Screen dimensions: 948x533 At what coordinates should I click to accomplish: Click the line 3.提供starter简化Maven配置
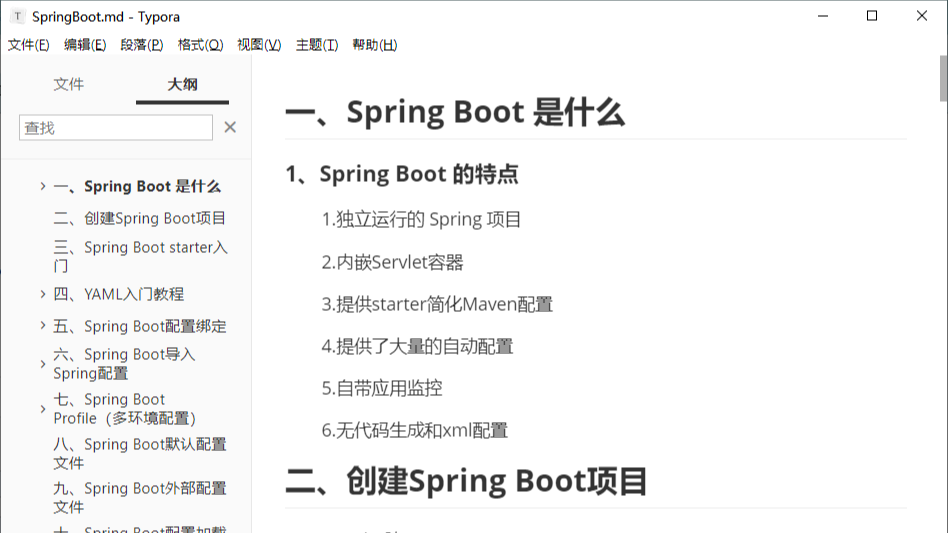437,304
